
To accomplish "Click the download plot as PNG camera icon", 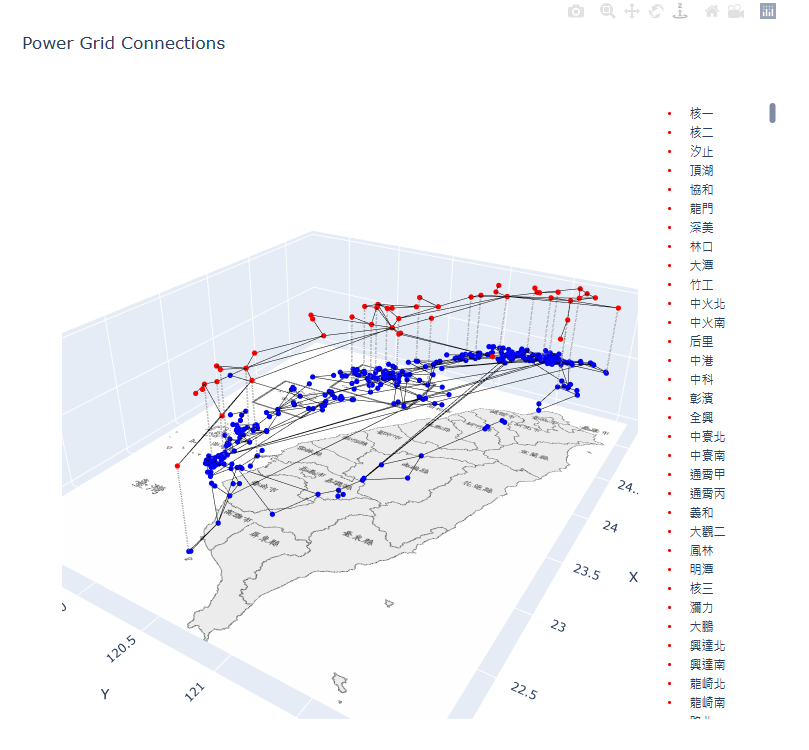I will click(575, 12).
